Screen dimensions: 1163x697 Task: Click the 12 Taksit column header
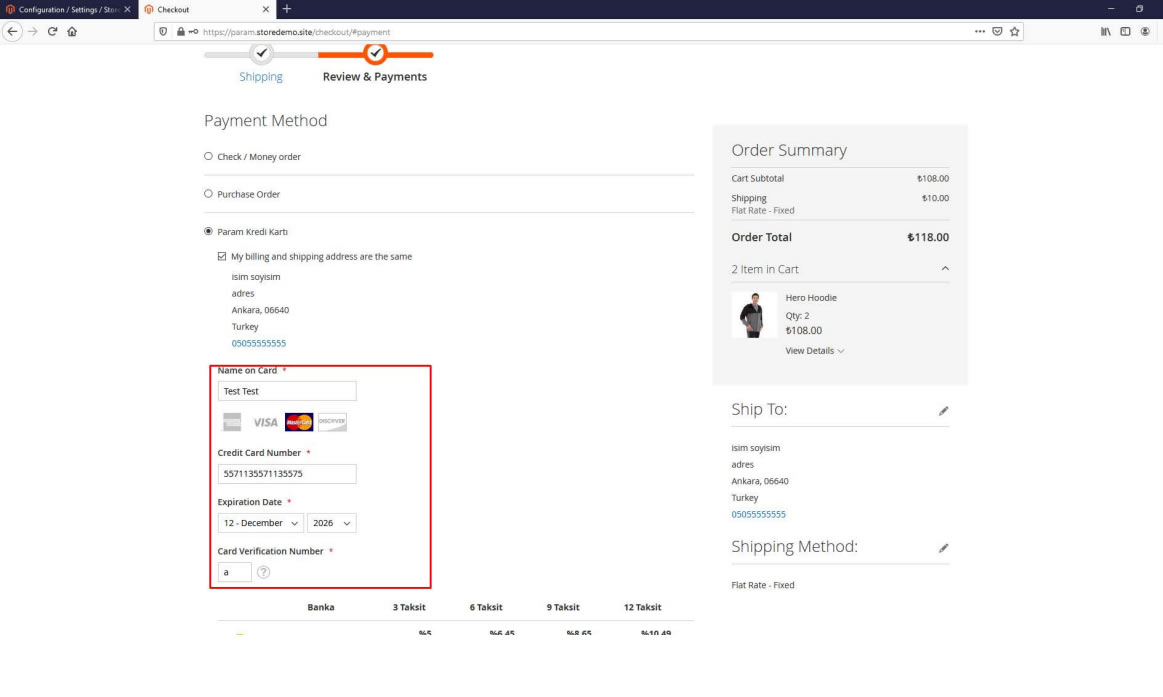[642, 607]
